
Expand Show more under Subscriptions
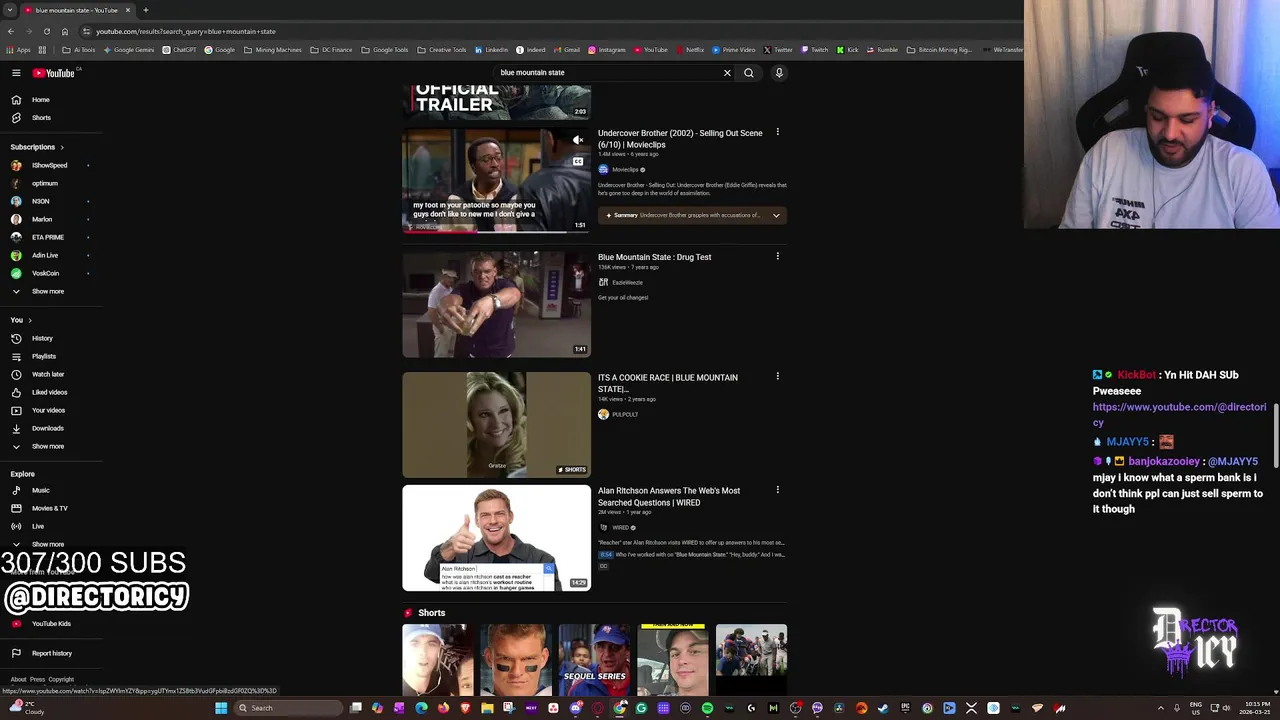[x=50, y=291]
